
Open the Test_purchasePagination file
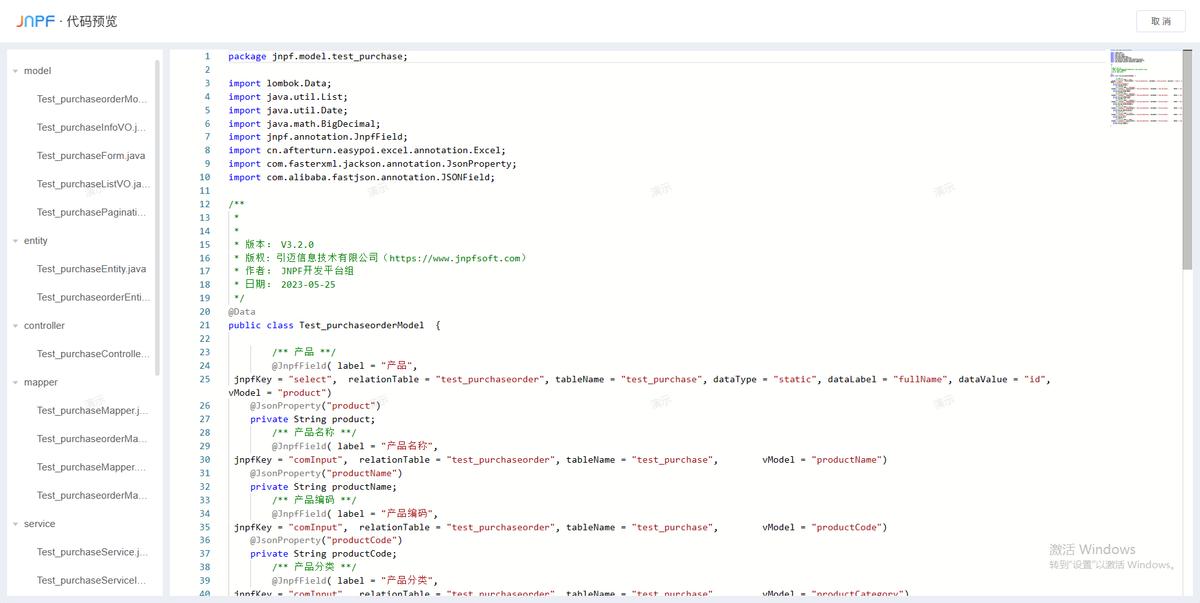[92, 212]
